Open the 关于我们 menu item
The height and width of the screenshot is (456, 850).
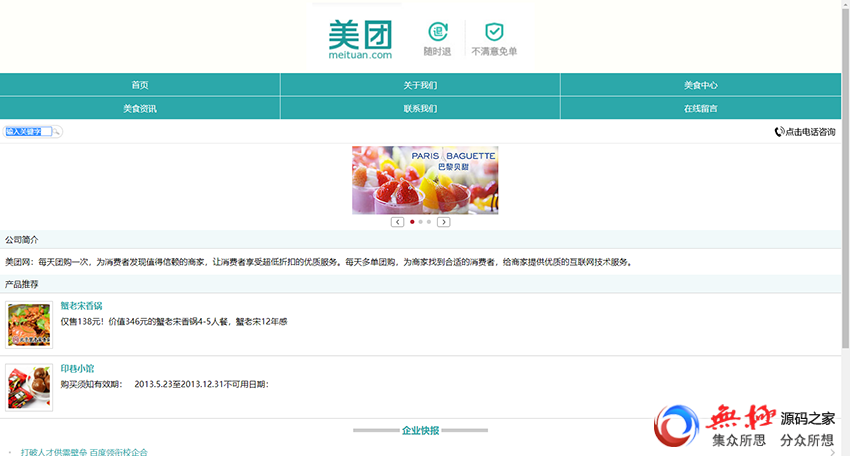tap(420, 85)
